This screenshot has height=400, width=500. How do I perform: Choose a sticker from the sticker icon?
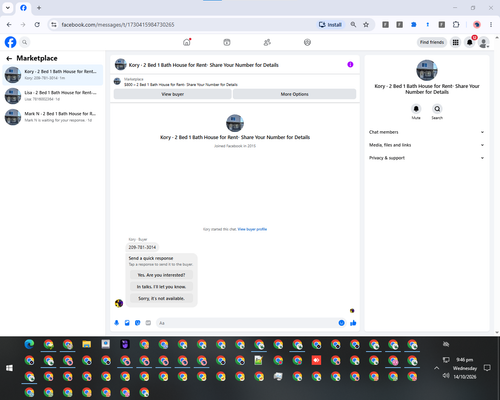pos(138,323)
